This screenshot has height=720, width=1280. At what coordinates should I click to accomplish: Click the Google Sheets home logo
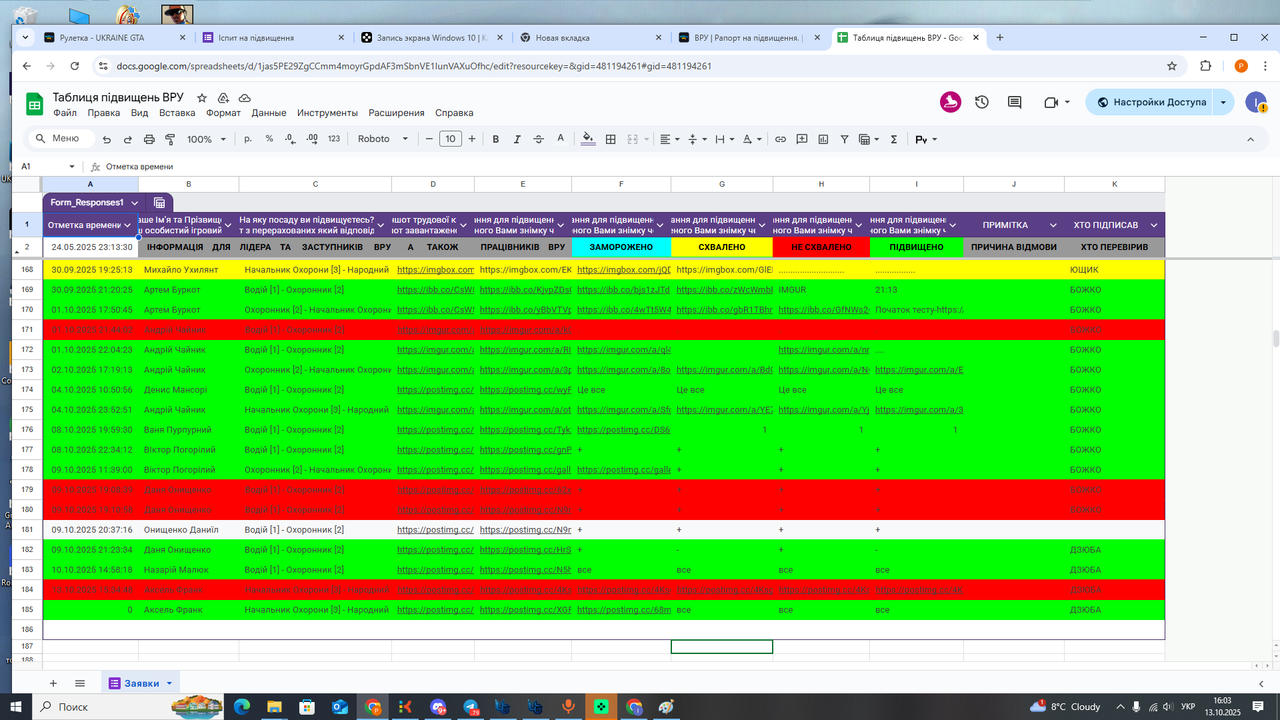tap(34, 103)
